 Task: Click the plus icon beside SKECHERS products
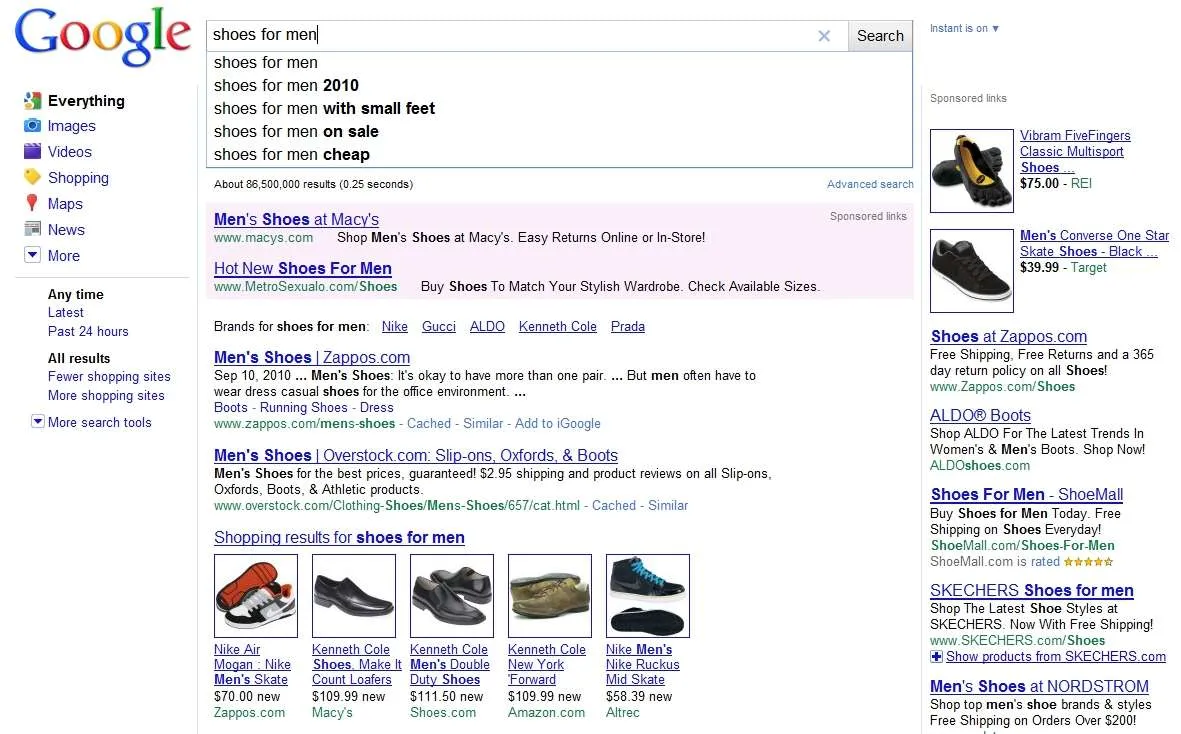point(936,656)
